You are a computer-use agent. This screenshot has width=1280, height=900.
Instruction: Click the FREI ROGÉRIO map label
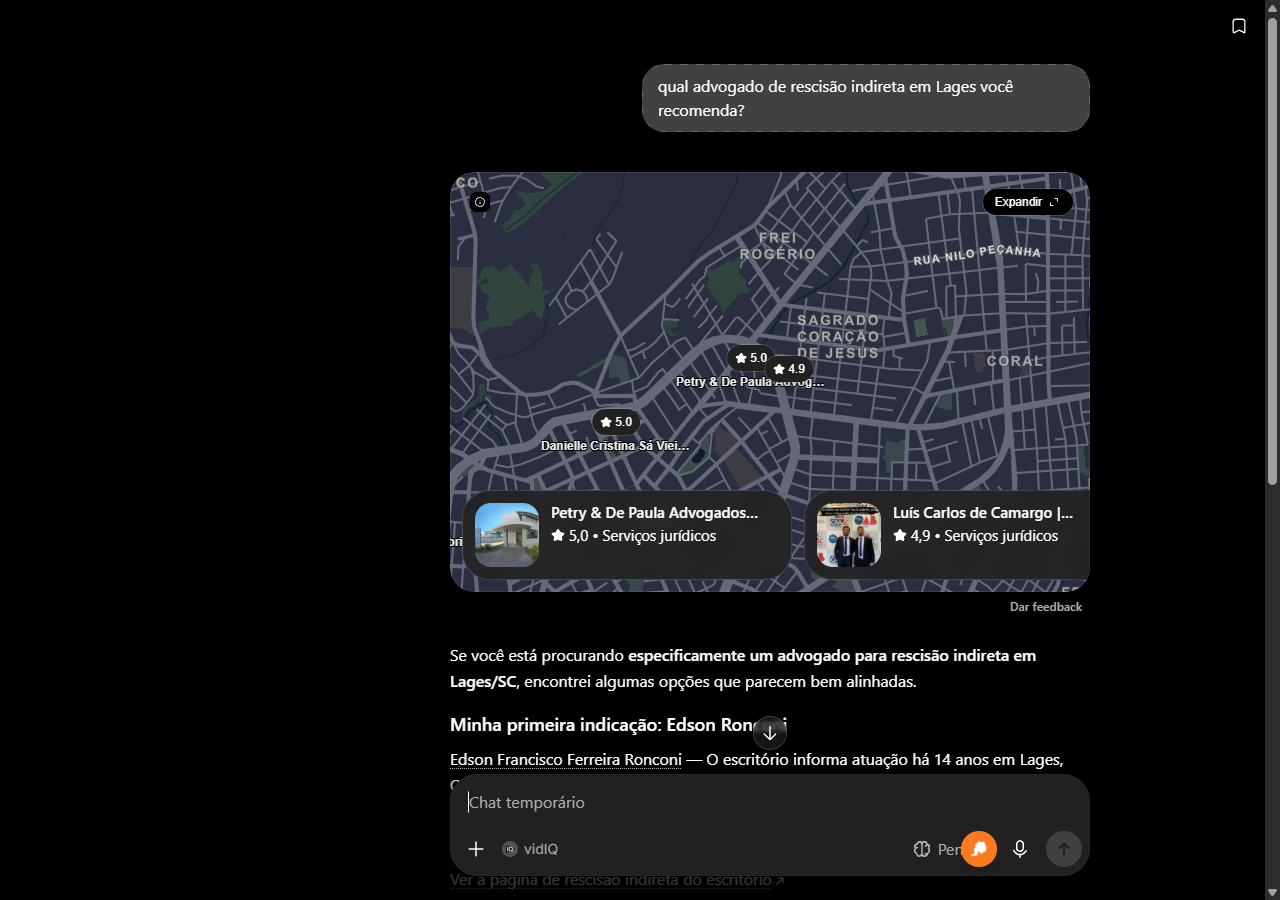779,246
